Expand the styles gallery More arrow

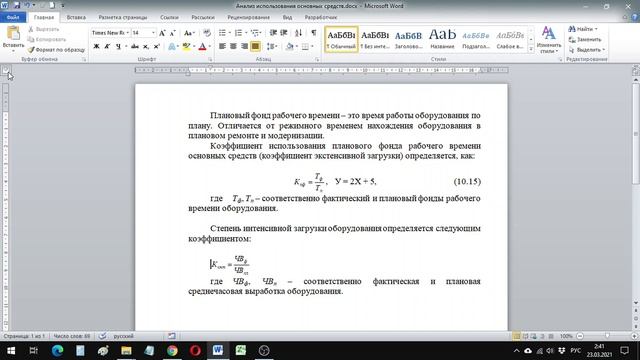531,49
